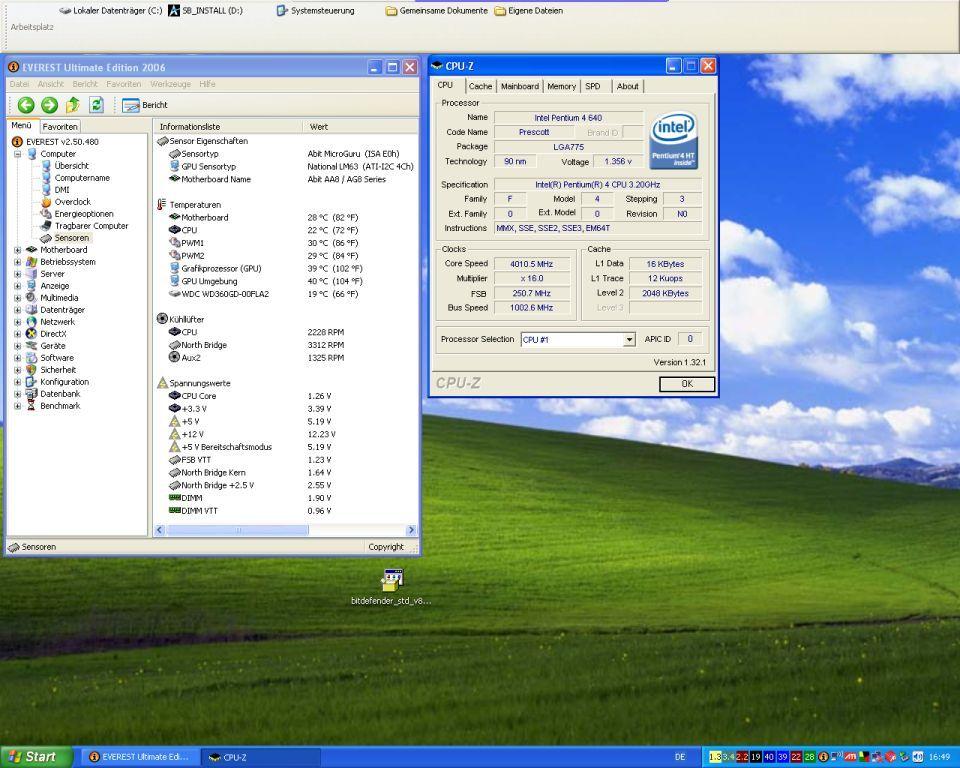Click the Informationsliste column header
Image resolution: width=960 pixels, height=768 pixels.
(227, 127)
